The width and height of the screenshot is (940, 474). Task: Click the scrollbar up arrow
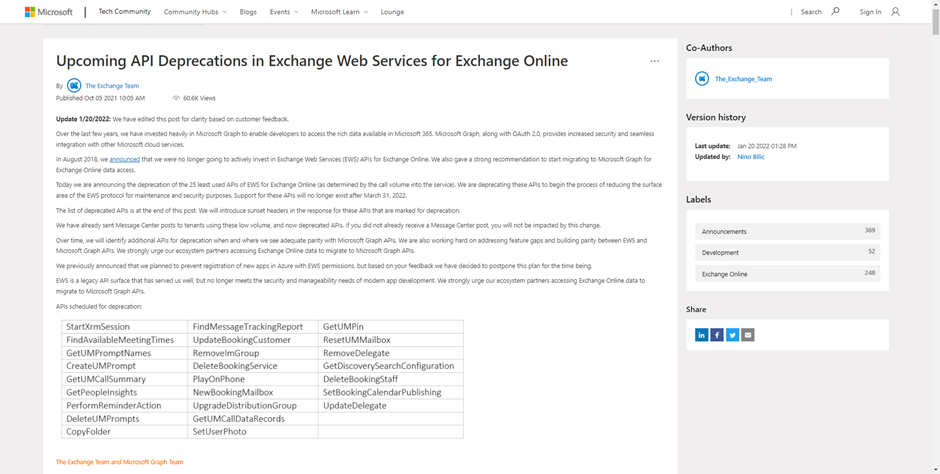coord(935,4)
